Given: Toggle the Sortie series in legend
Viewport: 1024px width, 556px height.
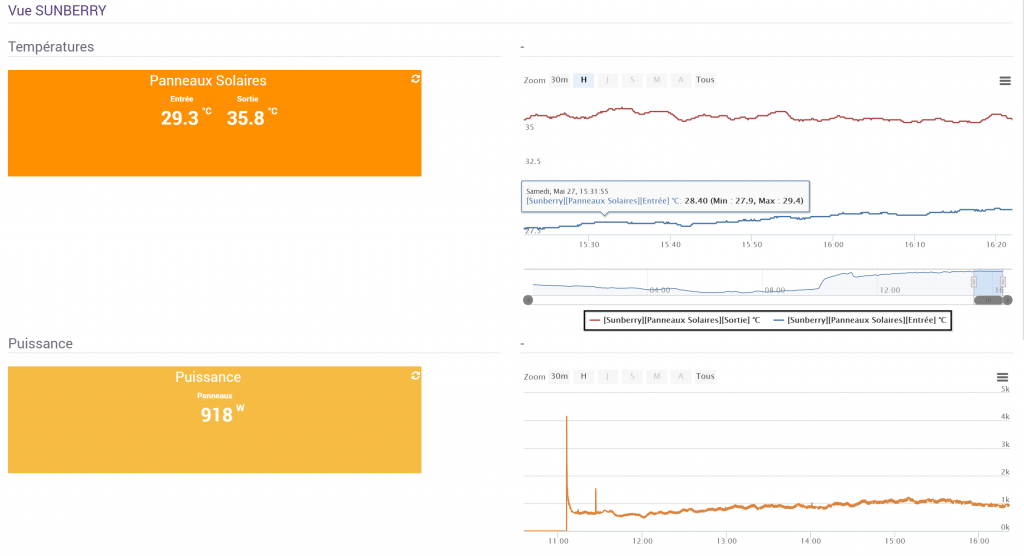Looking at the screenshot, I should tap(675, 320).
